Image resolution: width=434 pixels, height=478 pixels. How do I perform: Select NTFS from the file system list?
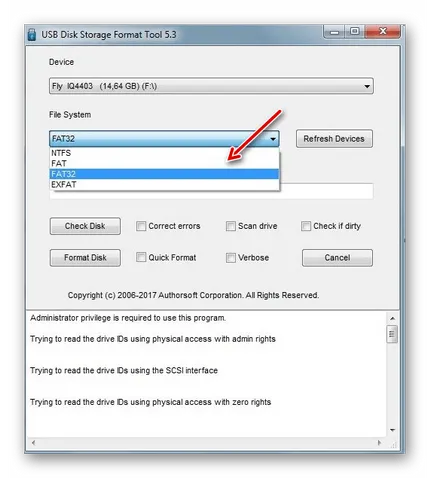point(164,153)
